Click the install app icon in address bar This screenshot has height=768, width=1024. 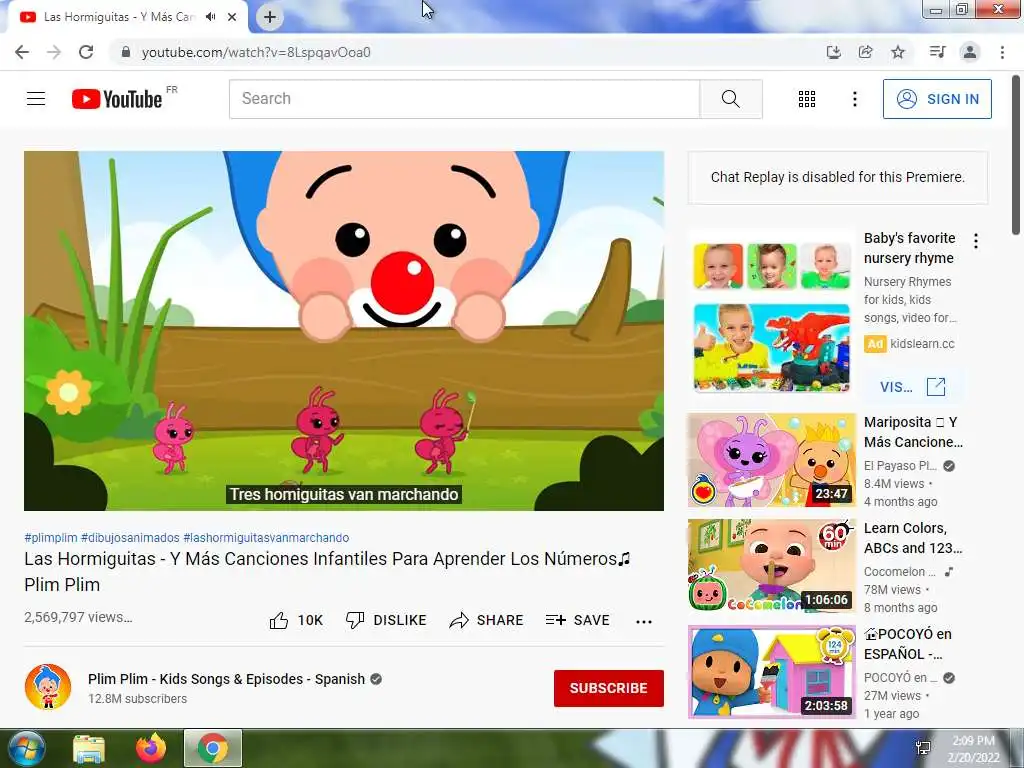(833, 52)
